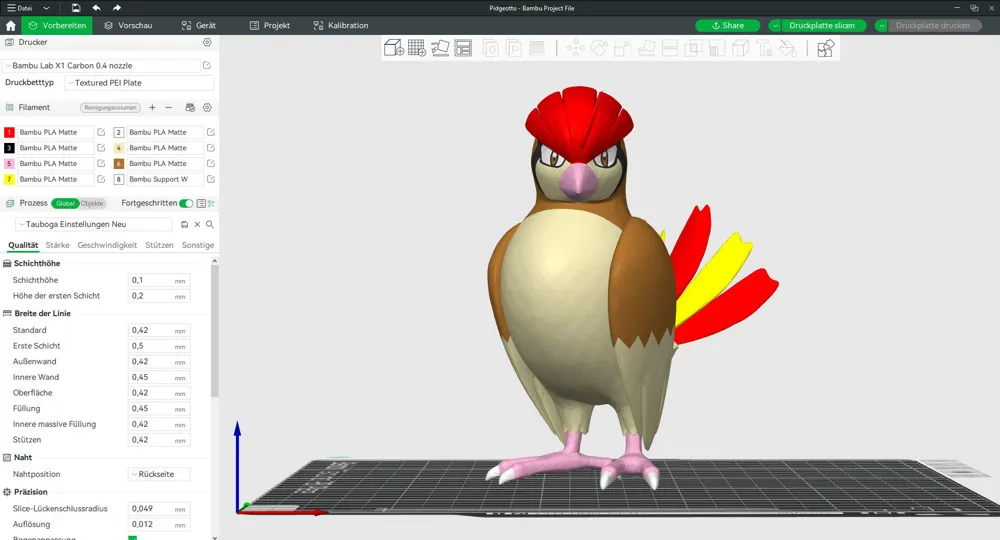Viewport: 1000px width, 540px height.
Task: Switch to the Vorschau tab
Action: coord(128,26)
